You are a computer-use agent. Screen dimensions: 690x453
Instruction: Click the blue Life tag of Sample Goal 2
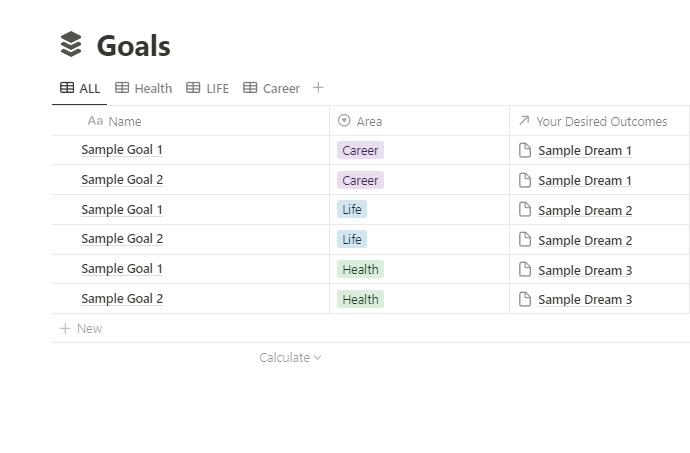(x=352, y=240)
